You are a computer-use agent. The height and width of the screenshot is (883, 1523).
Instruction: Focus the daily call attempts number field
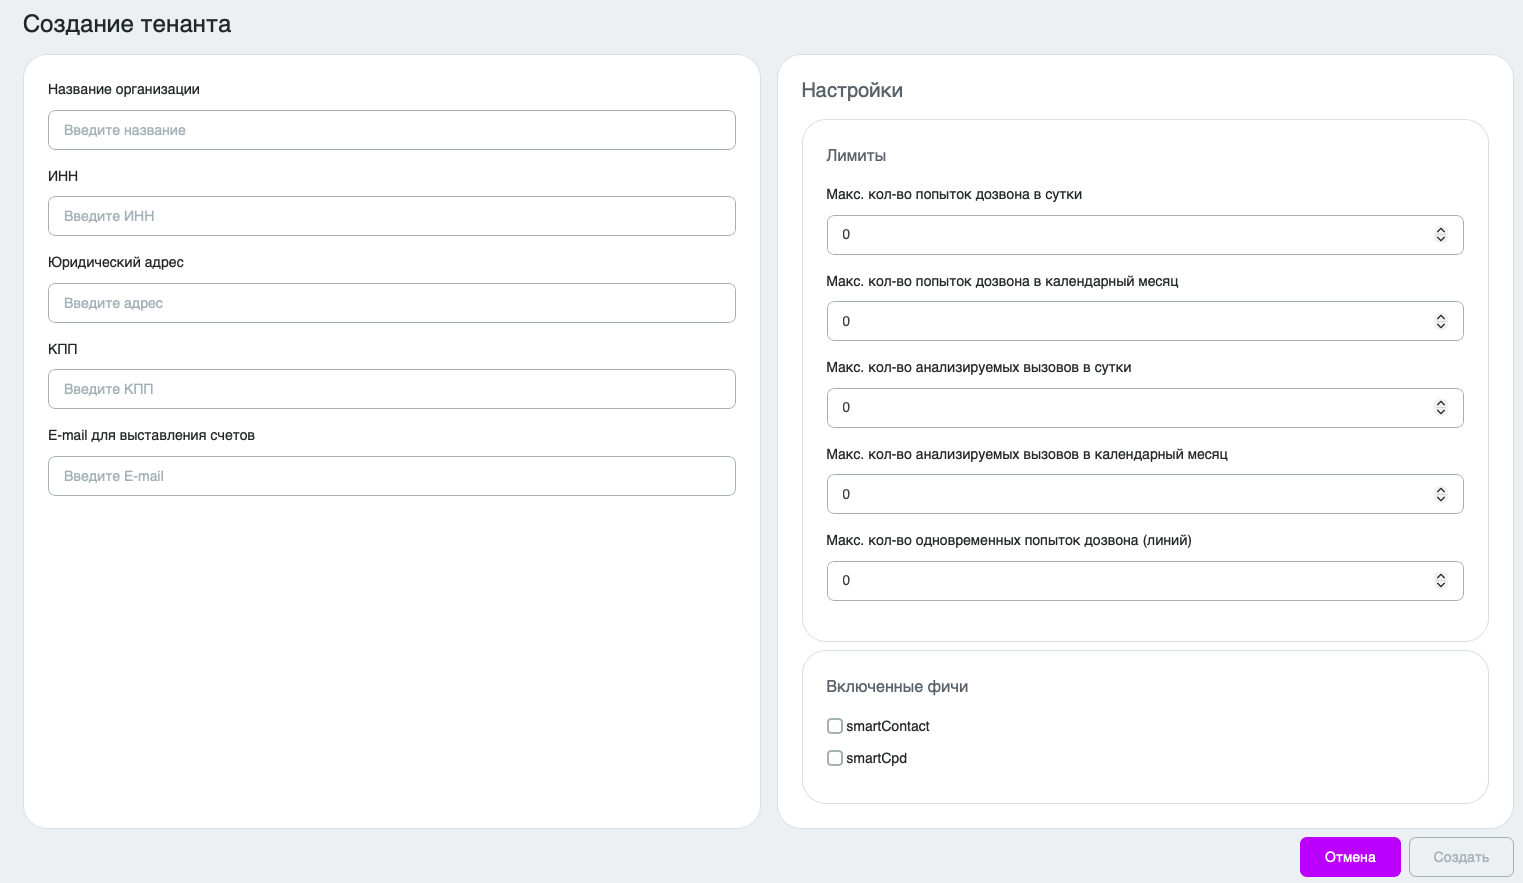tap(1145, 235)
